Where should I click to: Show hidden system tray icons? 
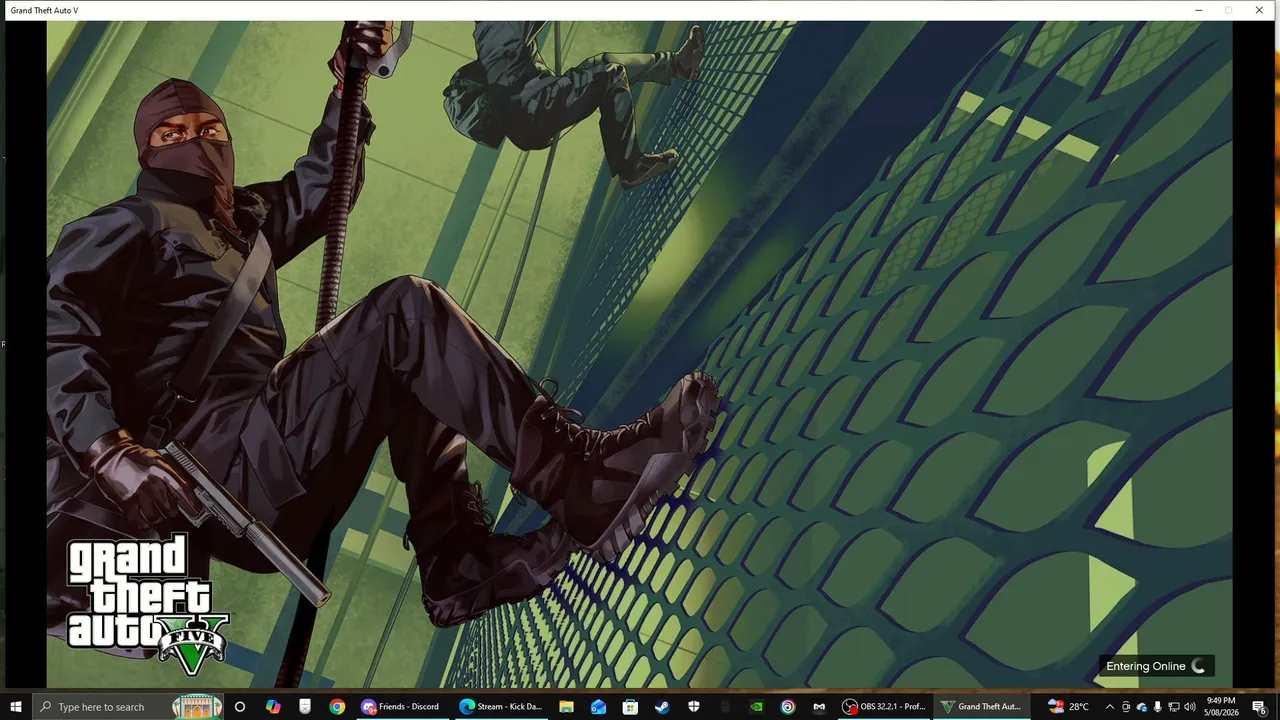[1109, 706]
